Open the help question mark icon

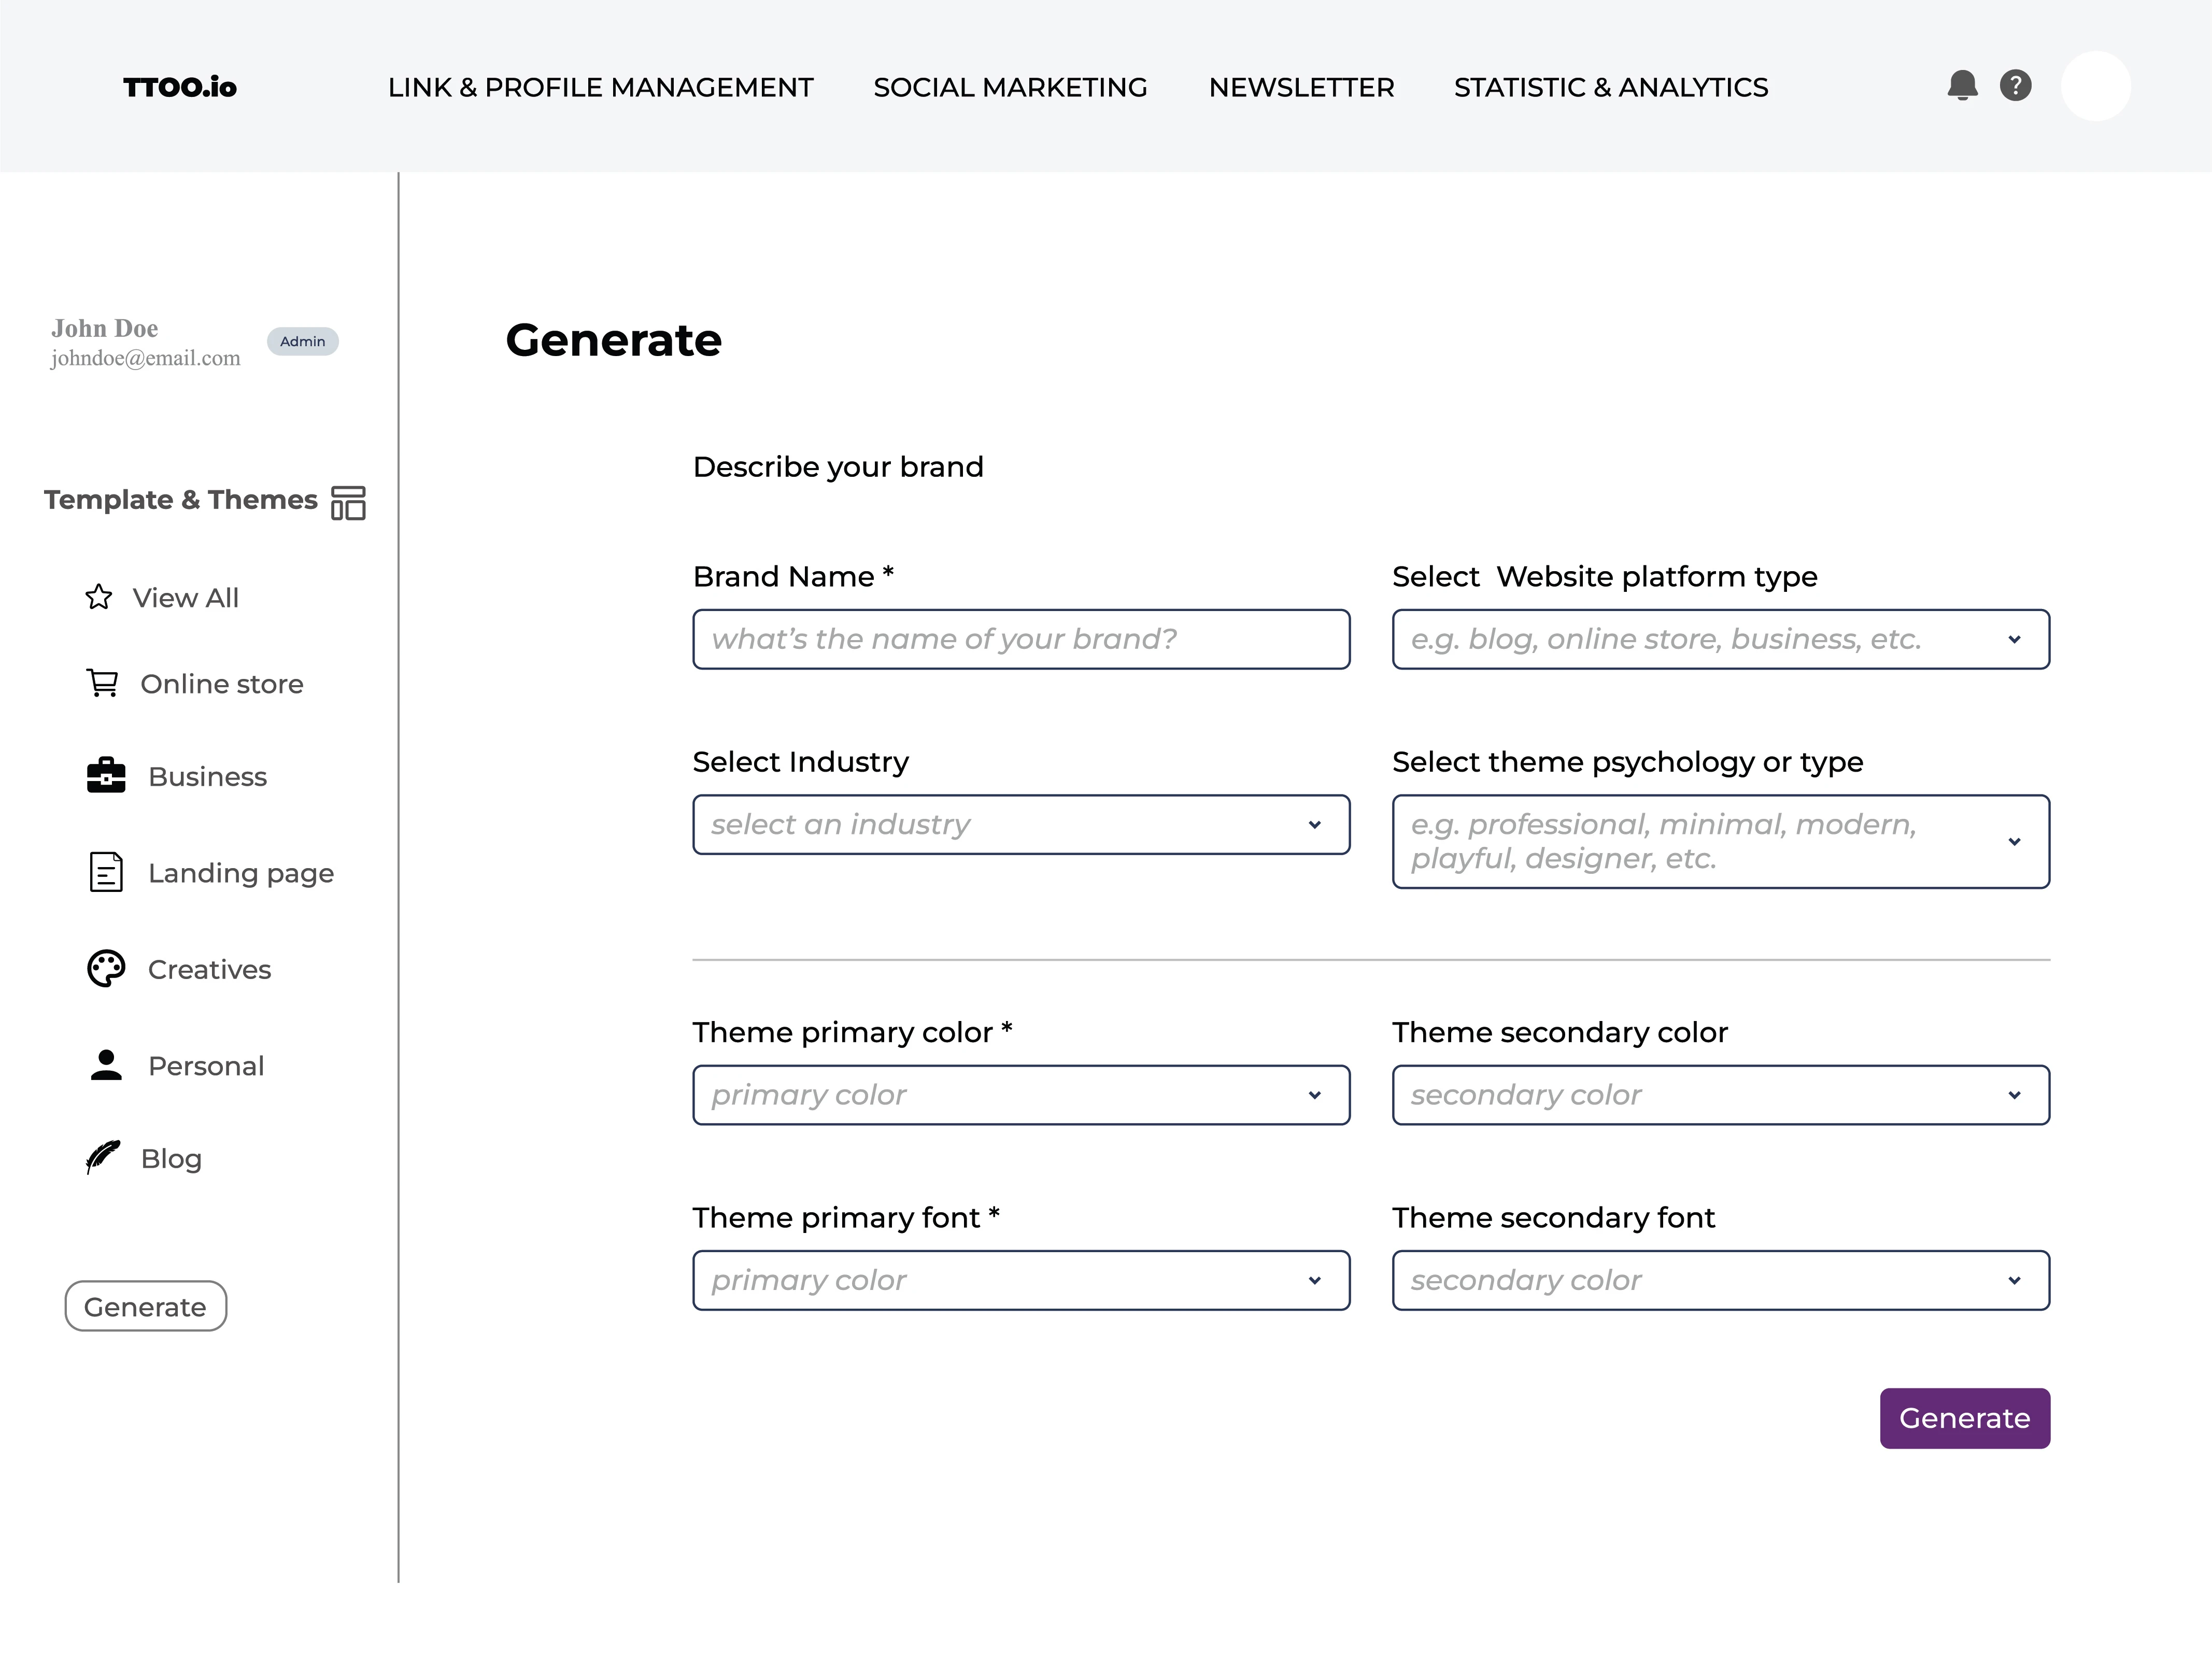coord(2015,86)
